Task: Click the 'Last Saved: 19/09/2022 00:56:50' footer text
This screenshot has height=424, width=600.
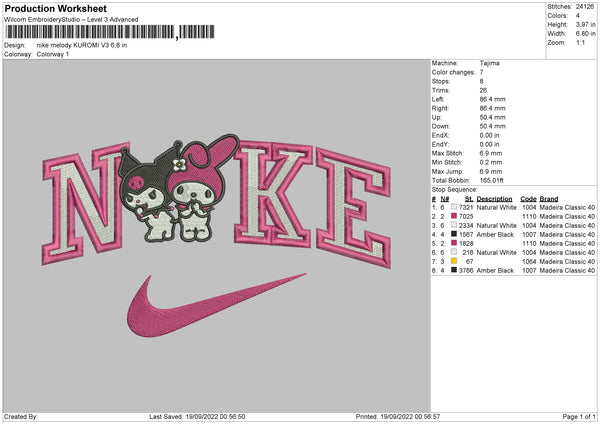Action: [x=197, y=416]
